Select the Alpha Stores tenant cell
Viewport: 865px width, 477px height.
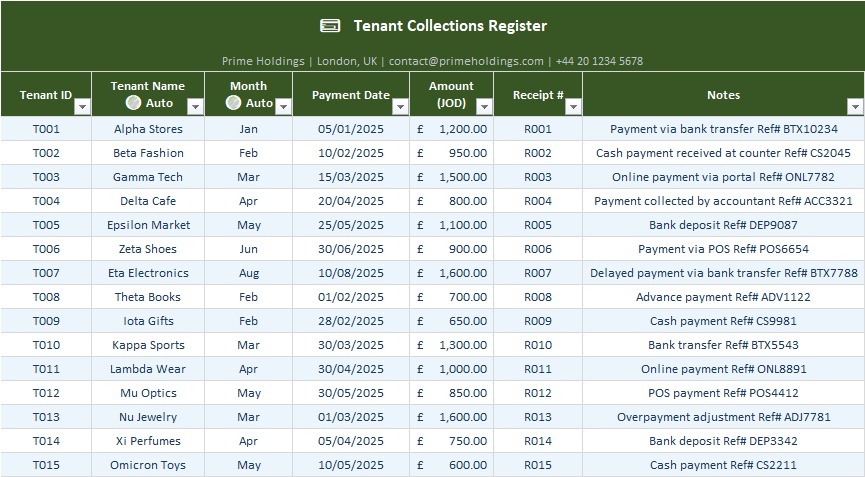click(x=148, y=129)
